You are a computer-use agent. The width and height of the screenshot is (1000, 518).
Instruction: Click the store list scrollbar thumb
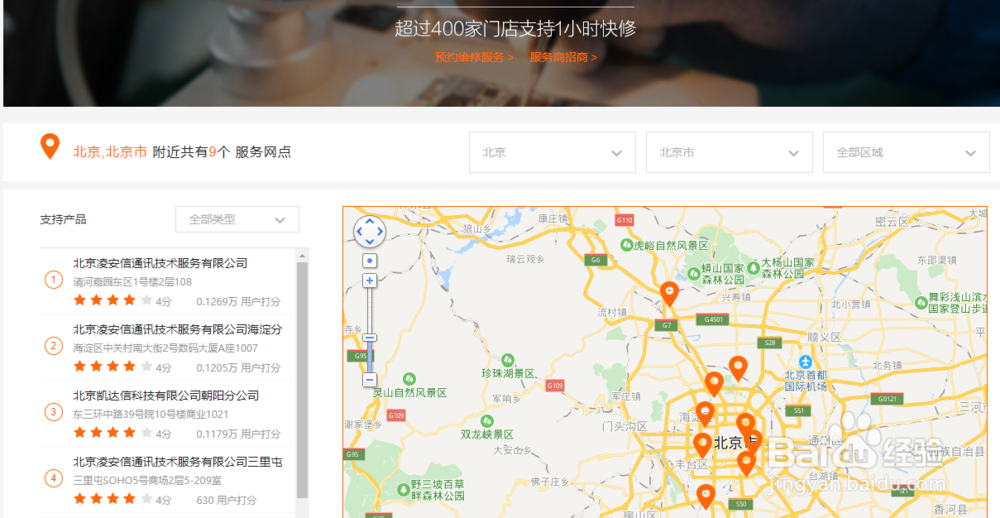(x=302, y=380)
